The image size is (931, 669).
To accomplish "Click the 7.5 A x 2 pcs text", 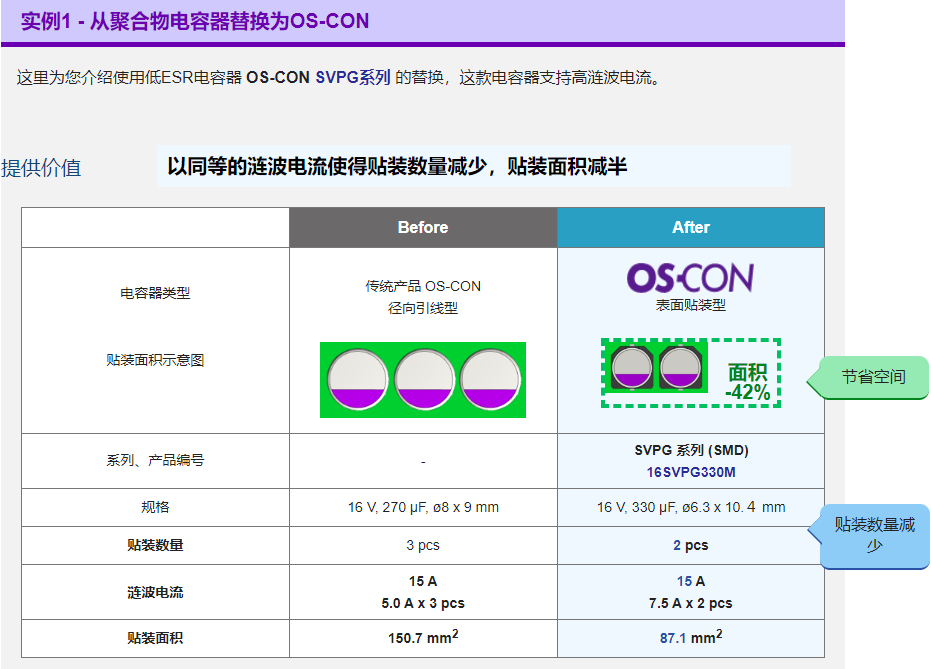I will (x=691, y=603).
